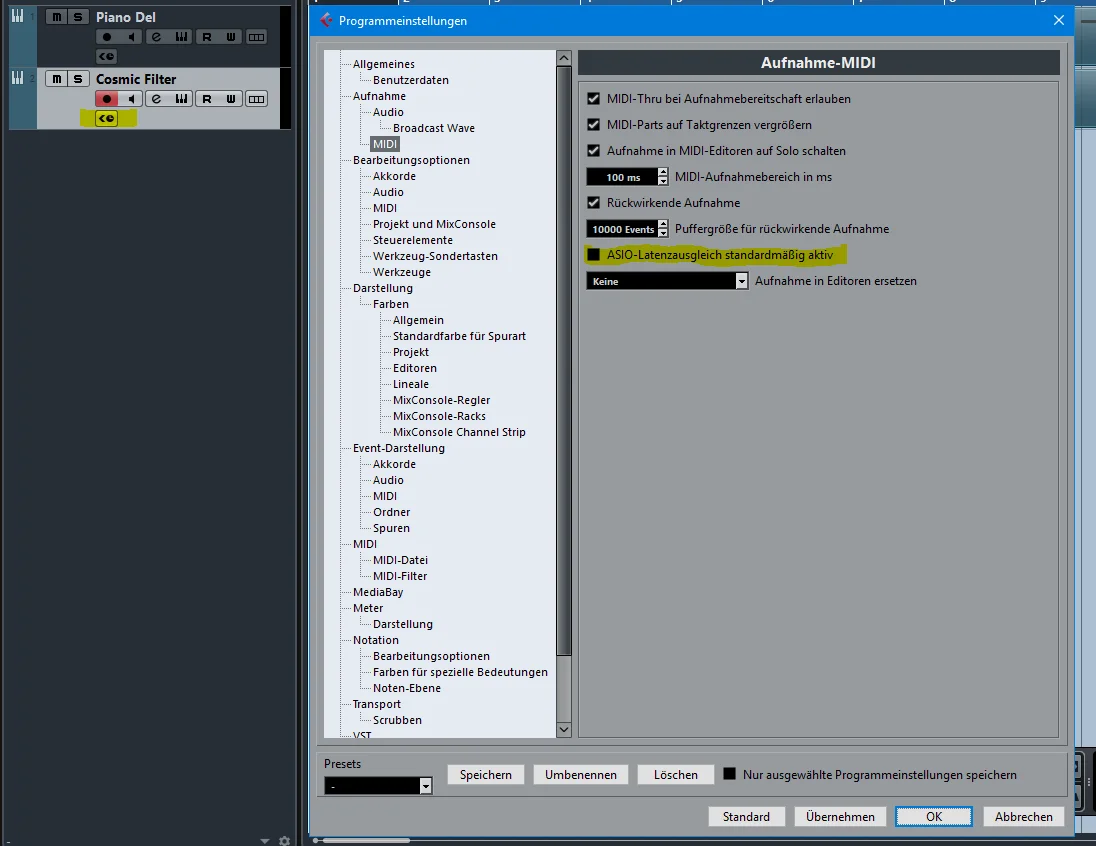Open the MediaBay settings page
Image resolution: width=1096 pixels, height=846 pixels.
(377, 592)
